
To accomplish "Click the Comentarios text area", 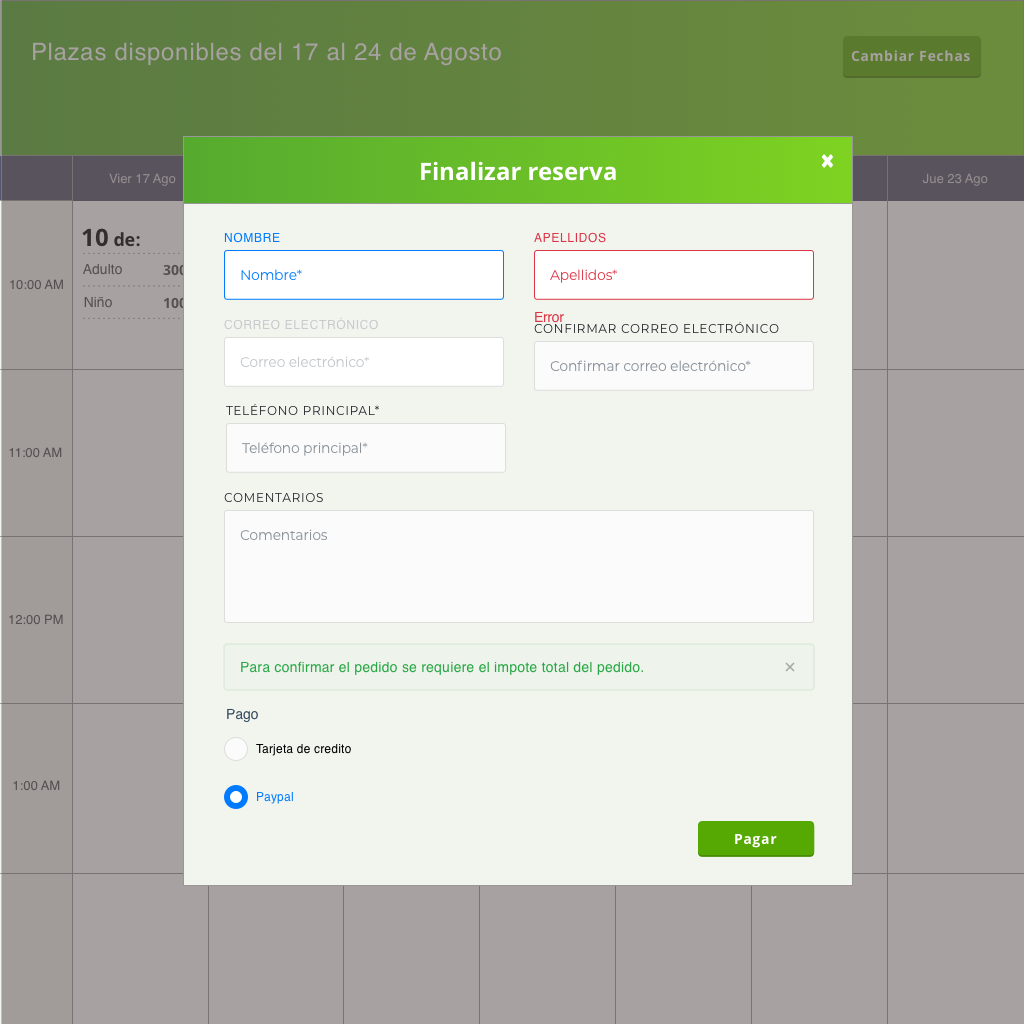I will coord(519,566).
